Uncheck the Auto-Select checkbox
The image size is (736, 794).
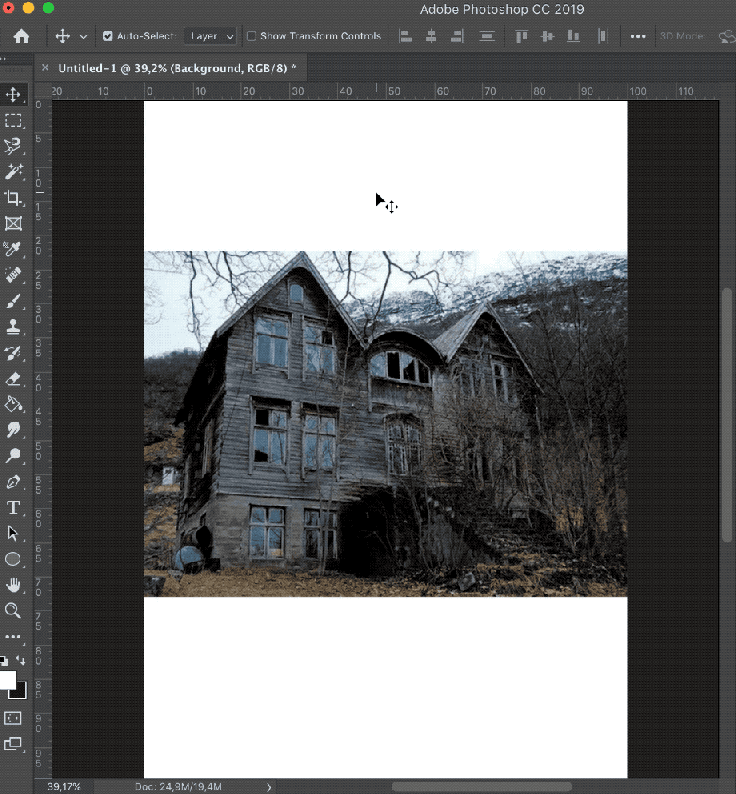pos(108,36)
